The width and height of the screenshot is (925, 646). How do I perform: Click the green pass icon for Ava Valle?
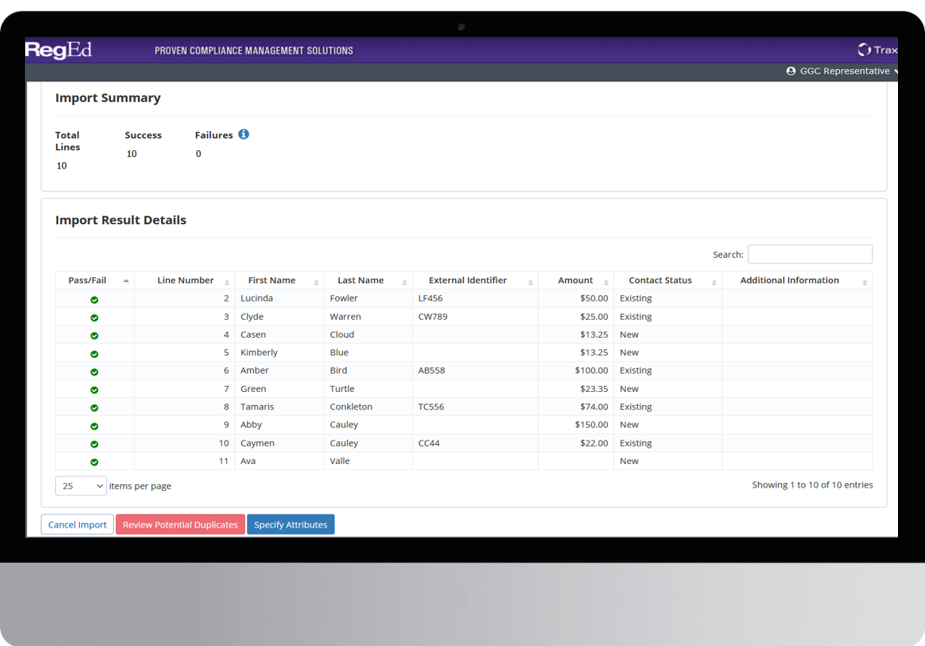tap(94, 462)
